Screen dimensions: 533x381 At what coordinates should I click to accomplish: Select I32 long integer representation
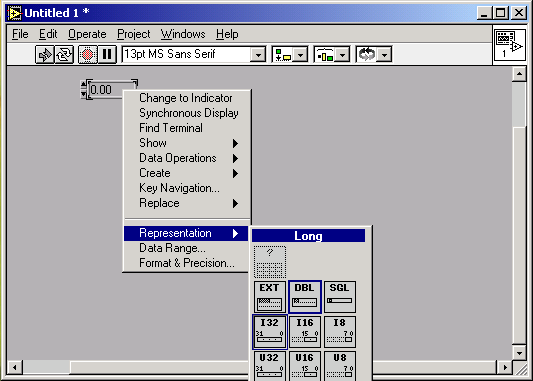pos(270,332)
